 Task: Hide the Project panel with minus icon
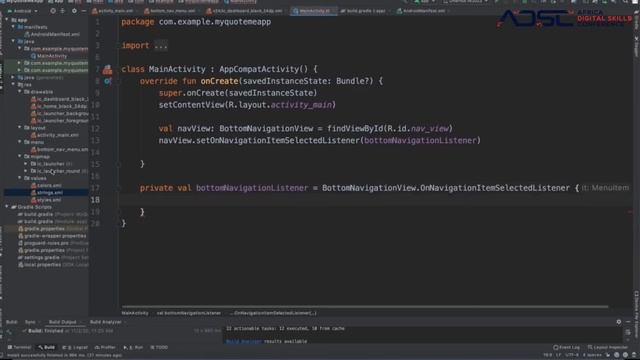[84, 11]
